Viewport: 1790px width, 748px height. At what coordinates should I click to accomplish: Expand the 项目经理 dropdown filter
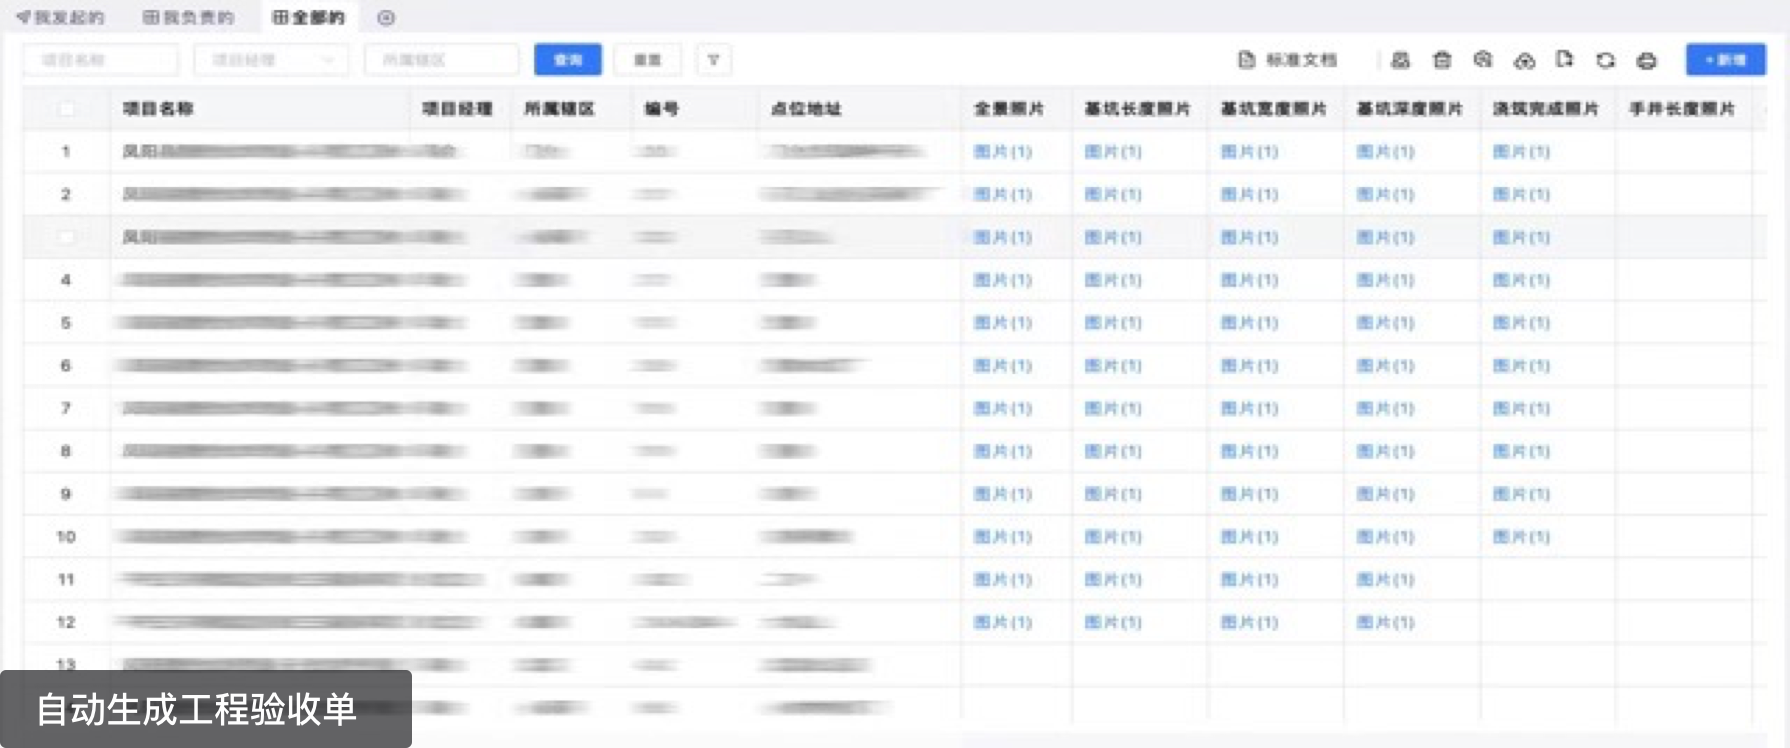point(271,60)
